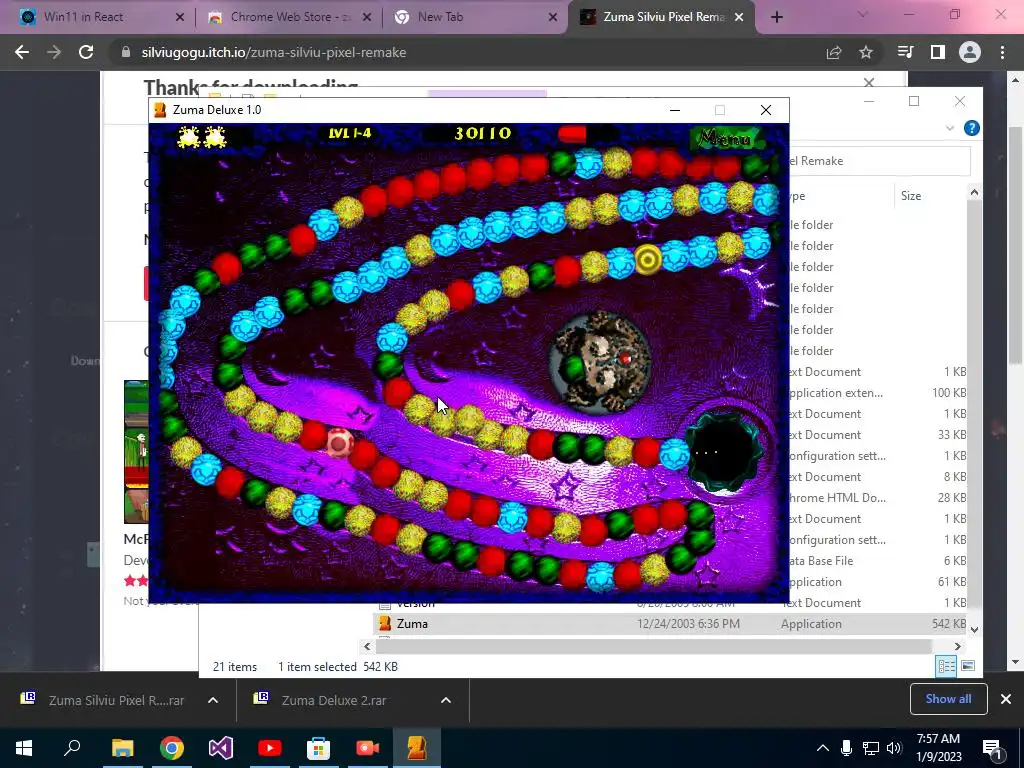Open taskbar Search
Screen dimensions: 1024x768
pos(72,748)
